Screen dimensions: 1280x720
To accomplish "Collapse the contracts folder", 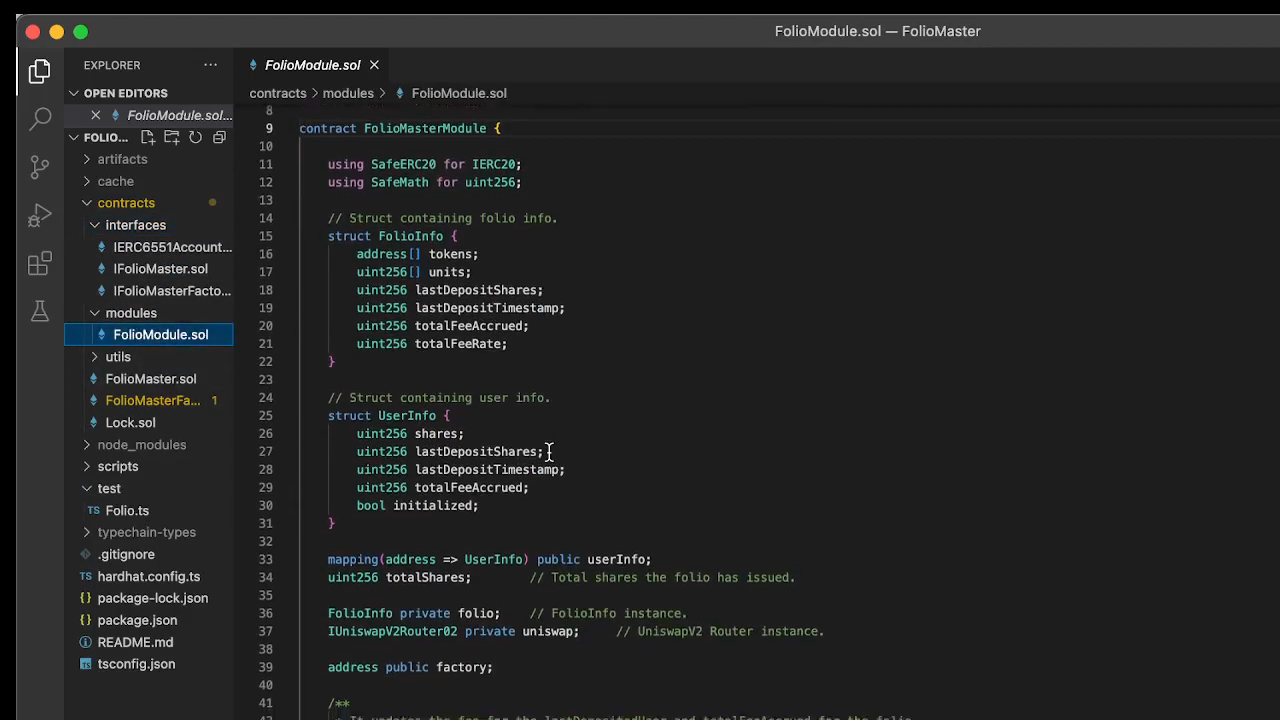I will point(126,203).
